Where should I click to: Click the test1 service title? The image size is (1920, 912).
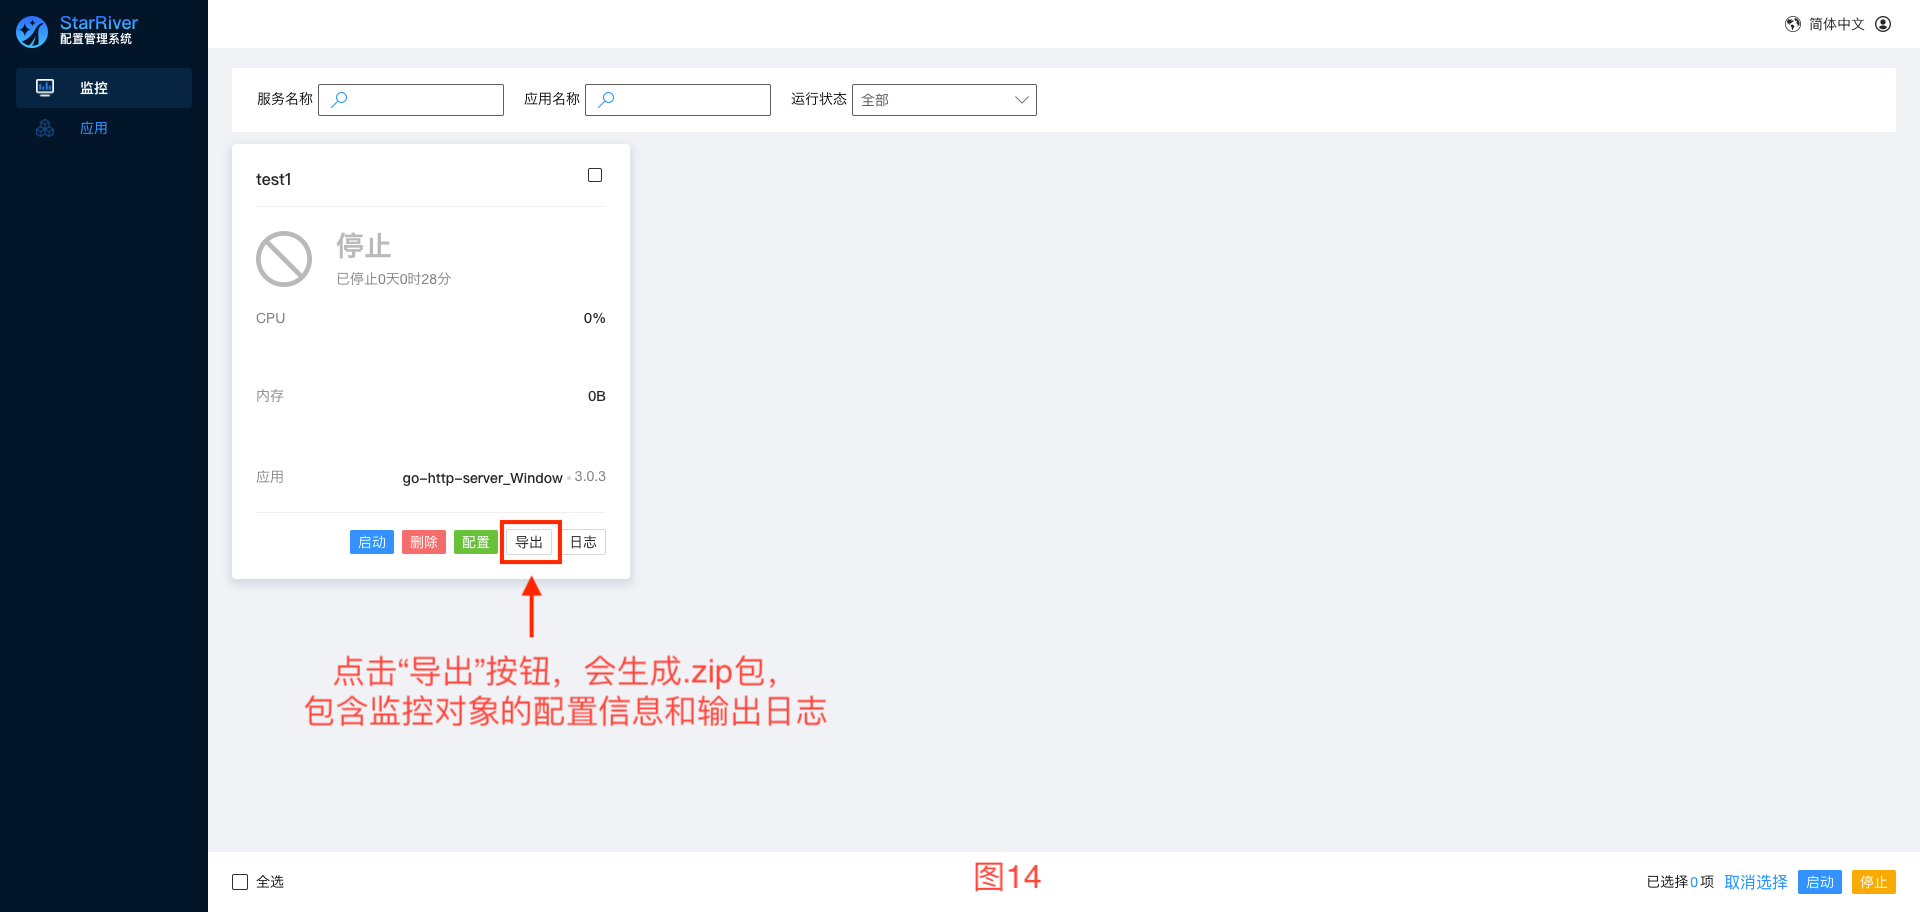(274, 179)
